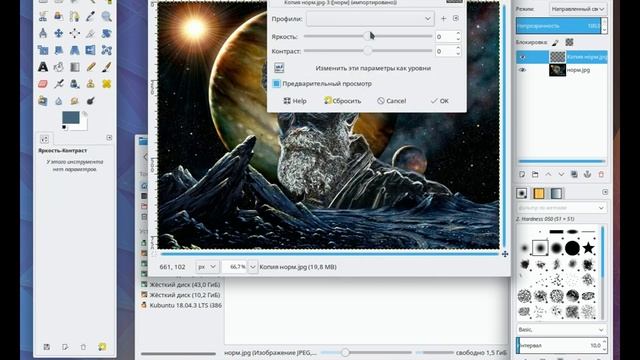Open the zoom percentage dropdown arrow
This screenshot has height=360, width=640.
pos(253,267)
